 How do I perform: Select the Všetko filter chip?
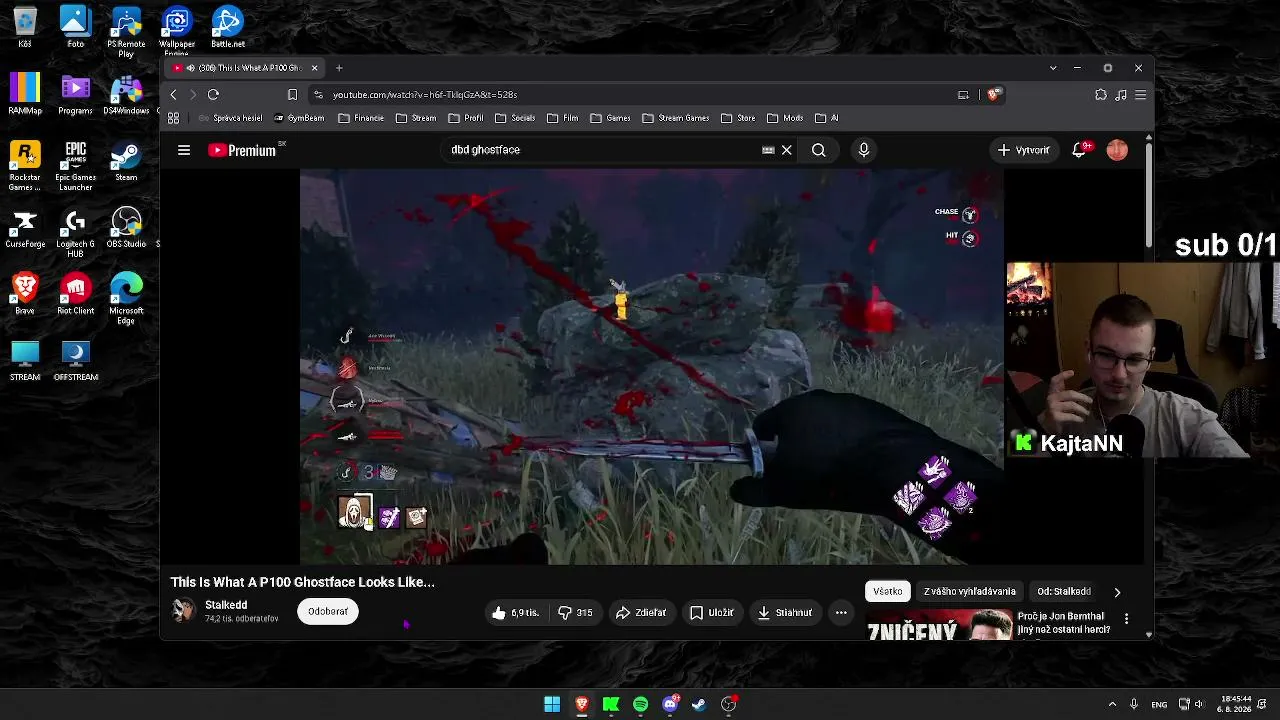[x=887, y=591]
